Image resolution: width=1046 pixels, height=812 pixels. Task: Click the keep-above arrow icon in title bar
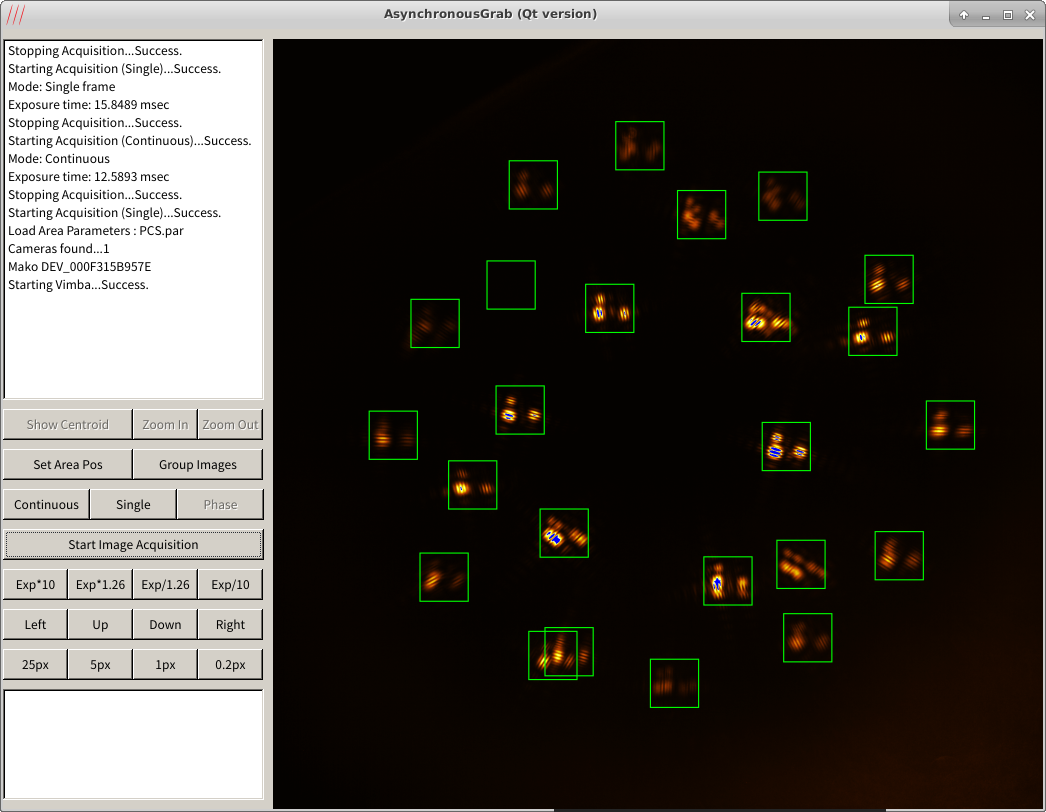[964, 15]
